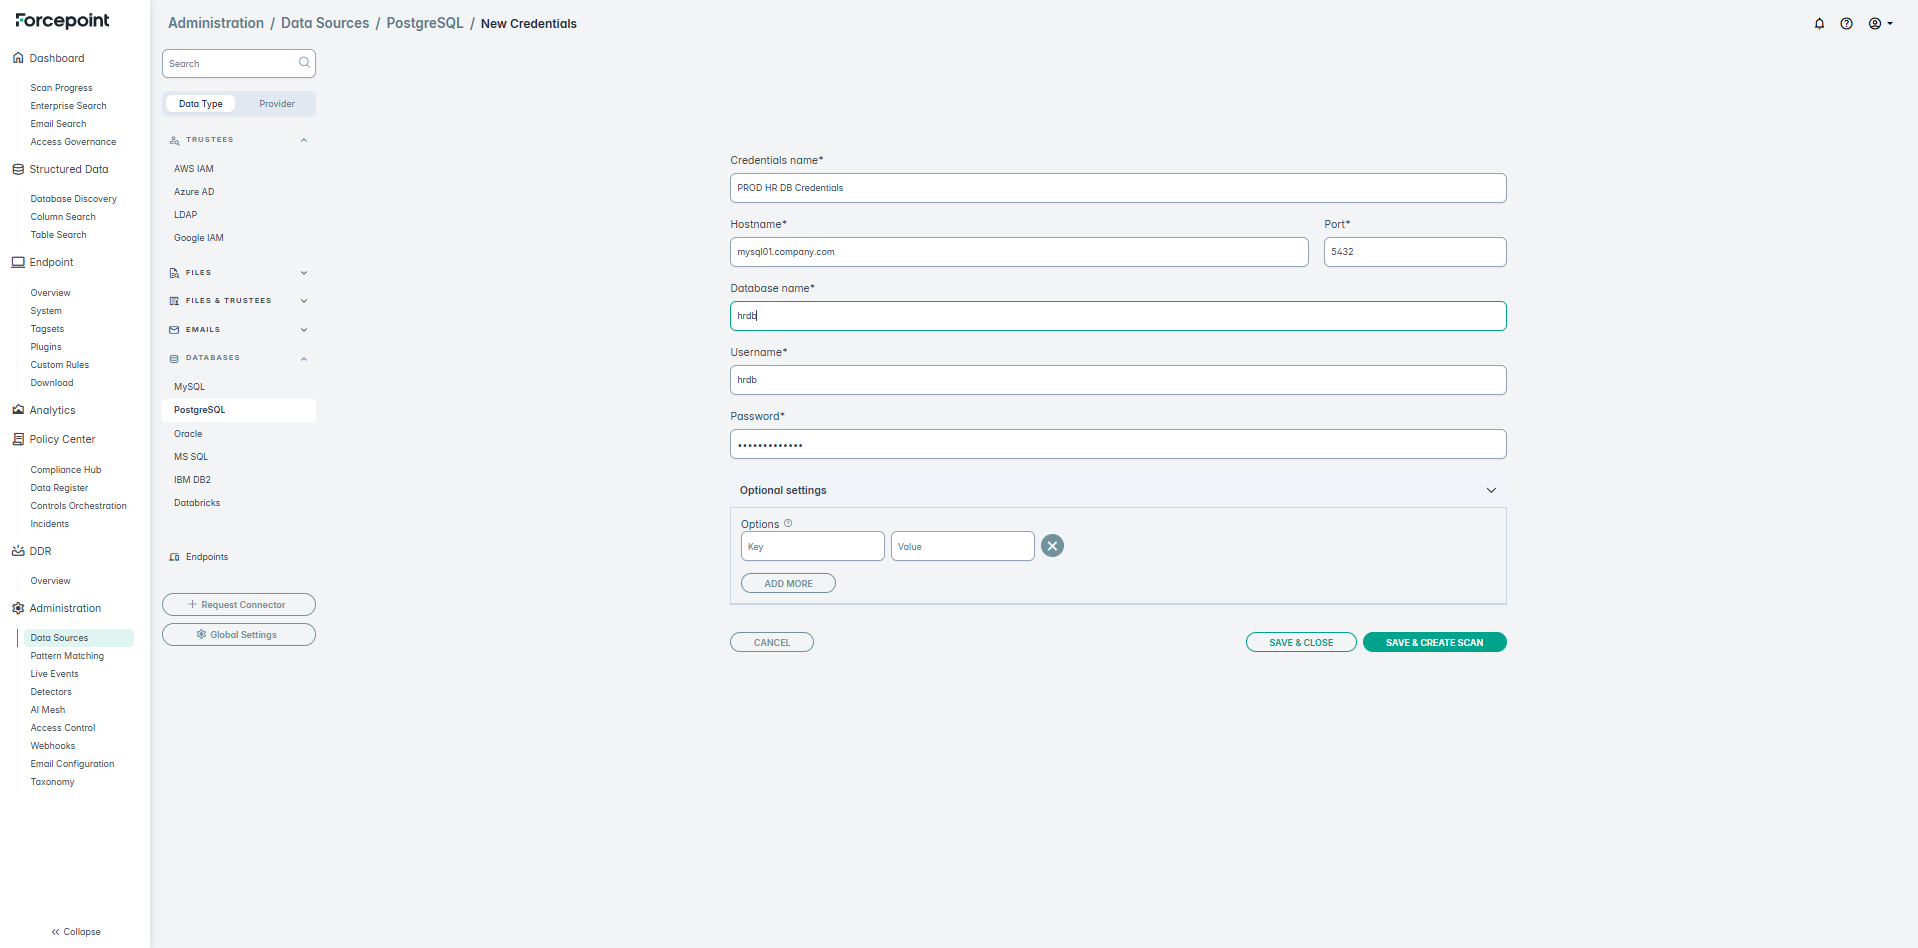Remove the Key/Value option row
This screenshot has width=1918, height=948.
pyautogui.click(x=1052, y=546)
